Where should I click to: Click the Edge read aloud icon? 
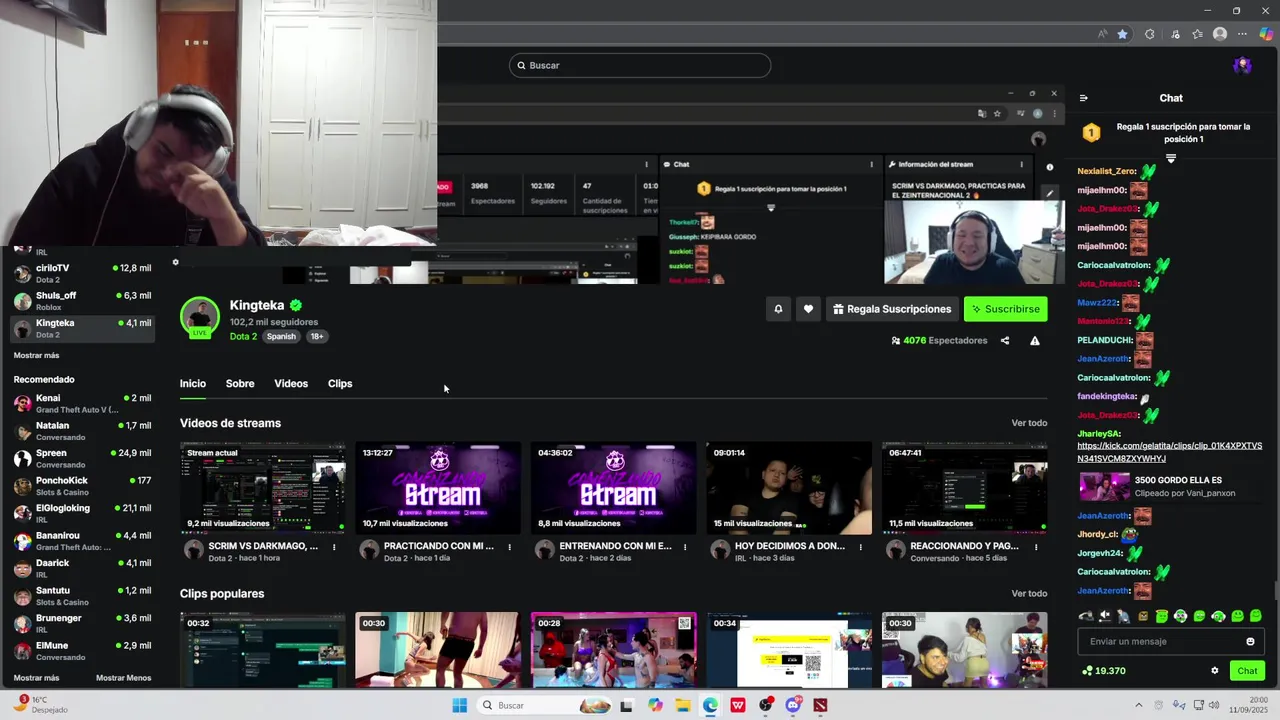pyautogui.click(x=1103, y=34)
